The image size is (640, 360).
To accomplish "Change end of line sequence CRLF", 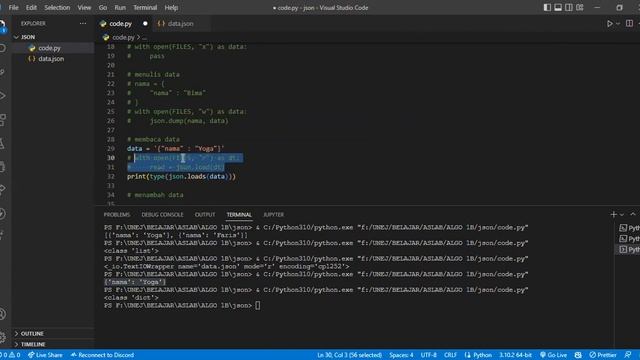I will (x=450, y=355).
